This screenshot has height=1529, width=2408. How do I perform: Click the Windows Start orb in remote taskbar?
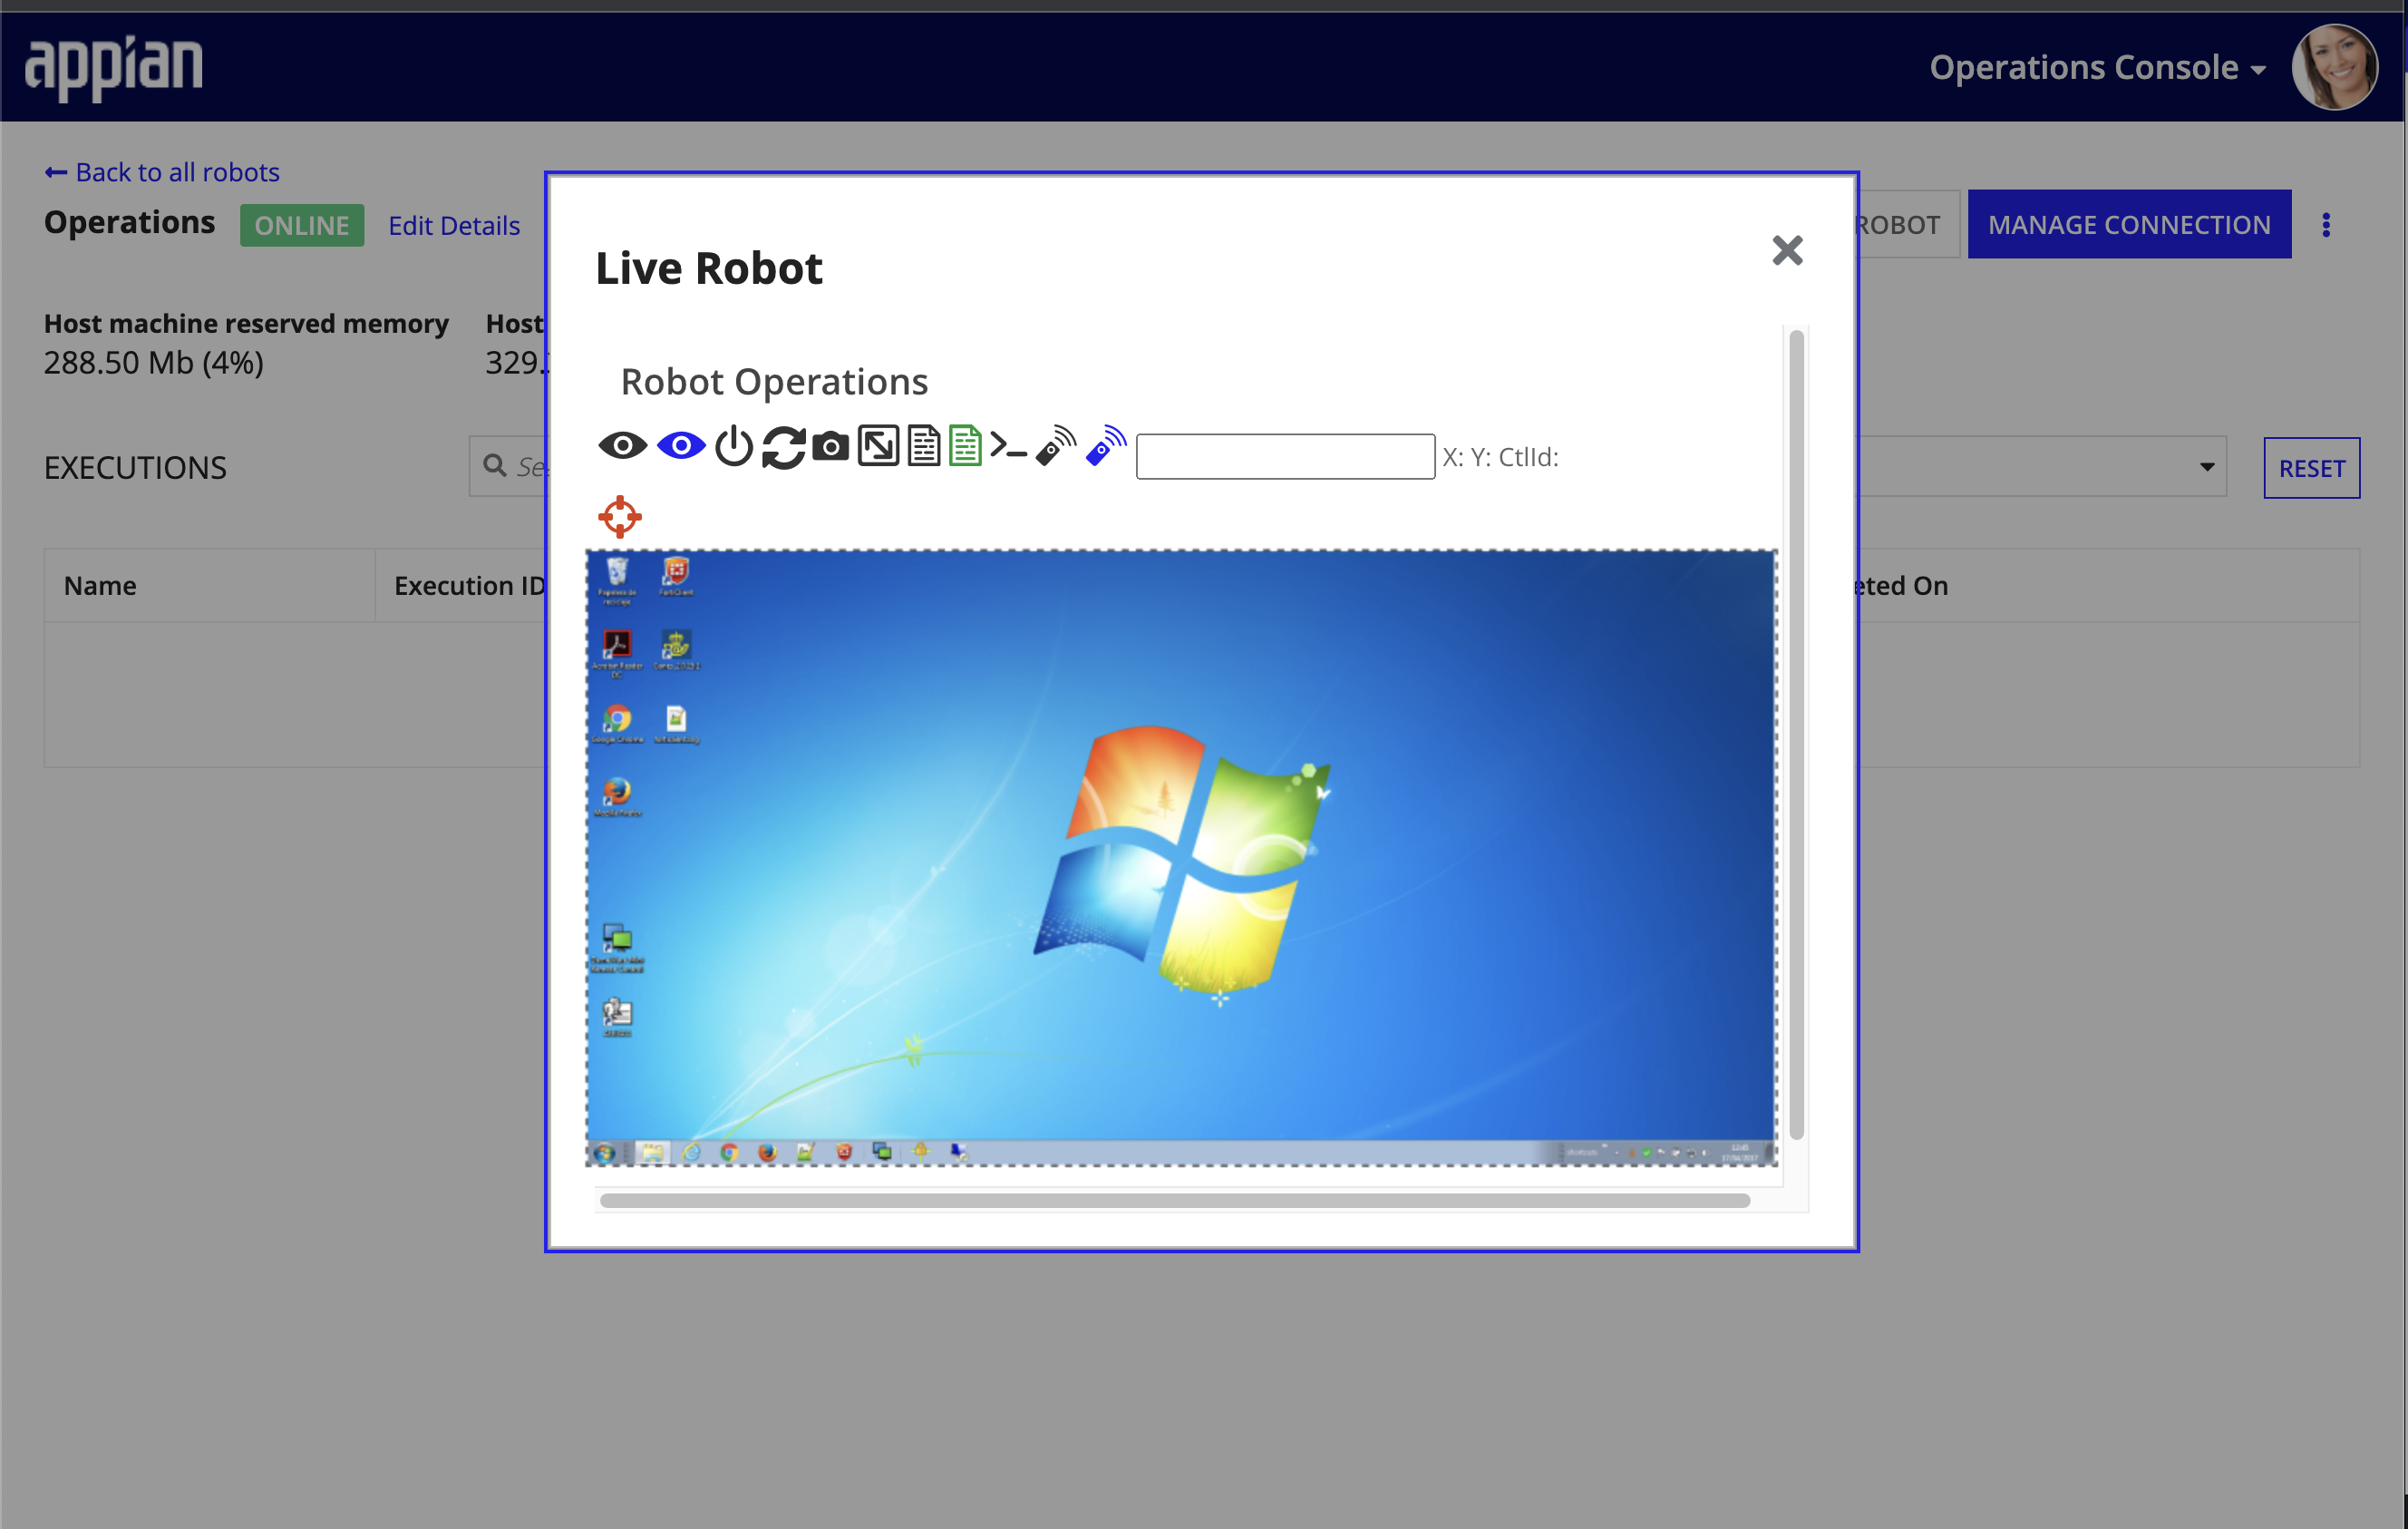point(604,1153)
